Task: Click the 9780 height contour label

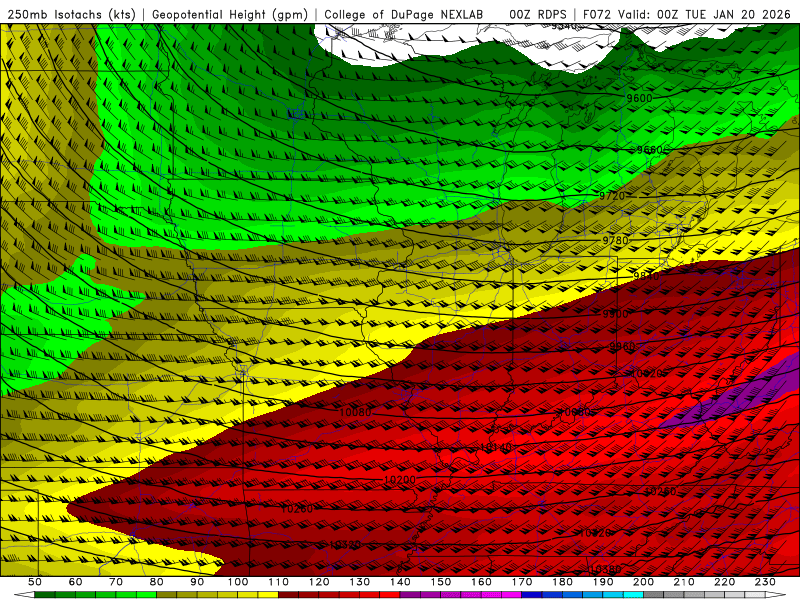Action: [x=615, y=240]
